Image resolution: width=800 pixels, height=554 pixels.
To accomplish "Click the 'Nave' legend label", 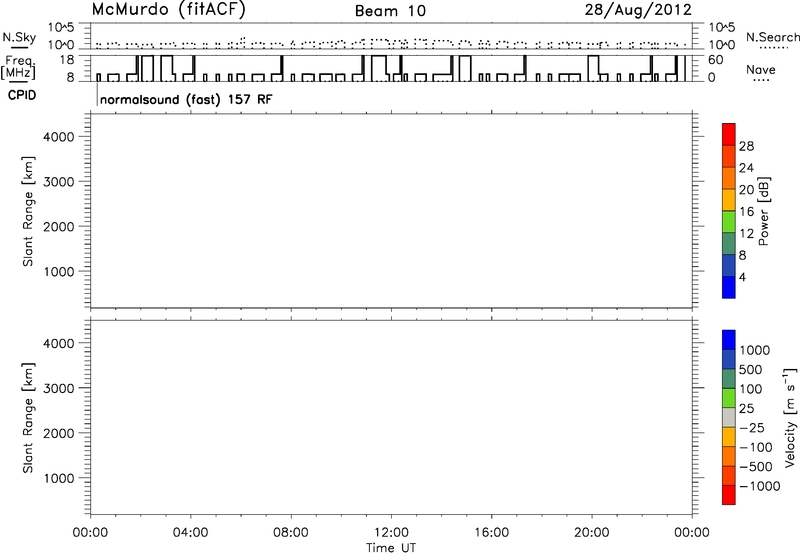I will click(760, 69).
